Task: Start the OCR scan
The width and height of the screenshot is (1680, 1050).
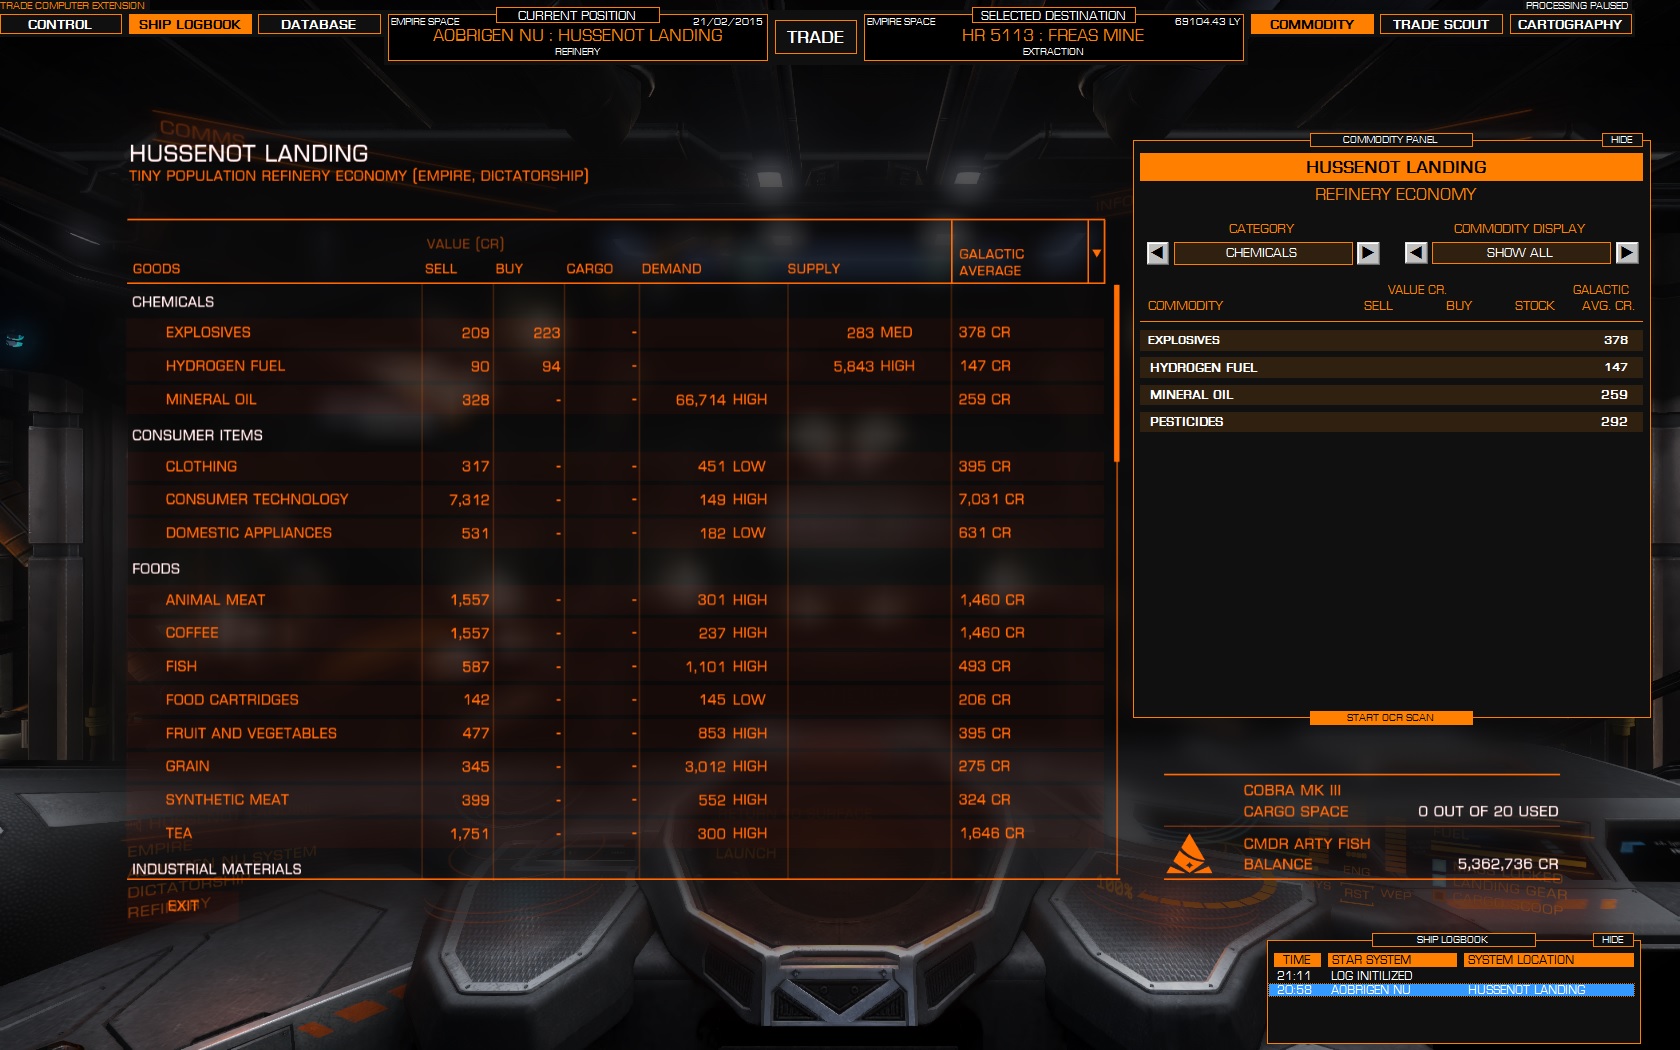Action: click(x=1390, y=718)
